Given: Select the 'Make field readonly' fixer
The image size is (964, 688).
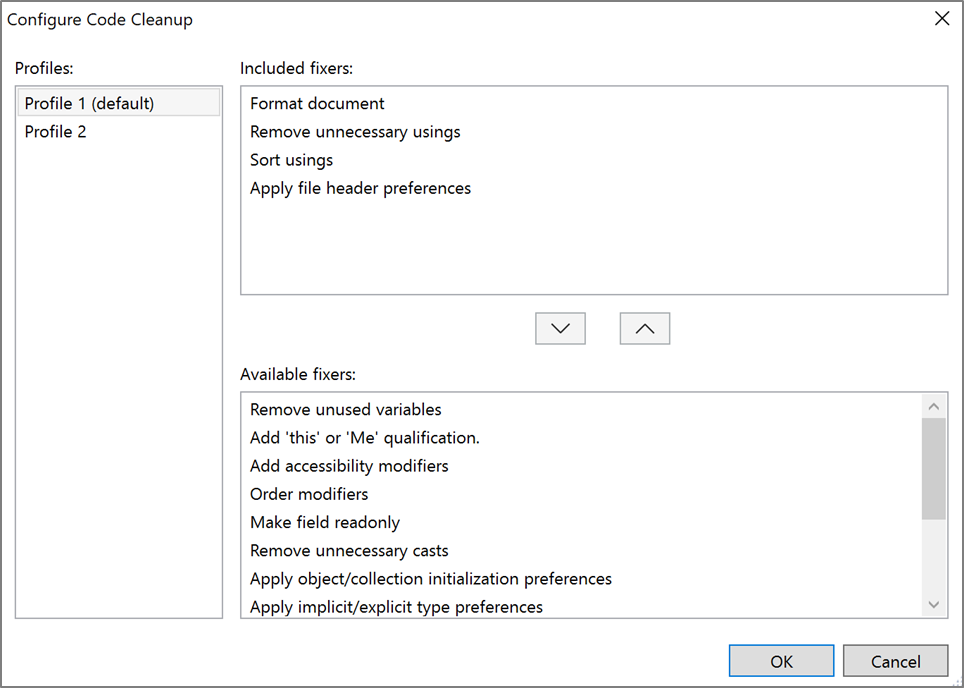Looking at the screenshot, I should point(324,521).
